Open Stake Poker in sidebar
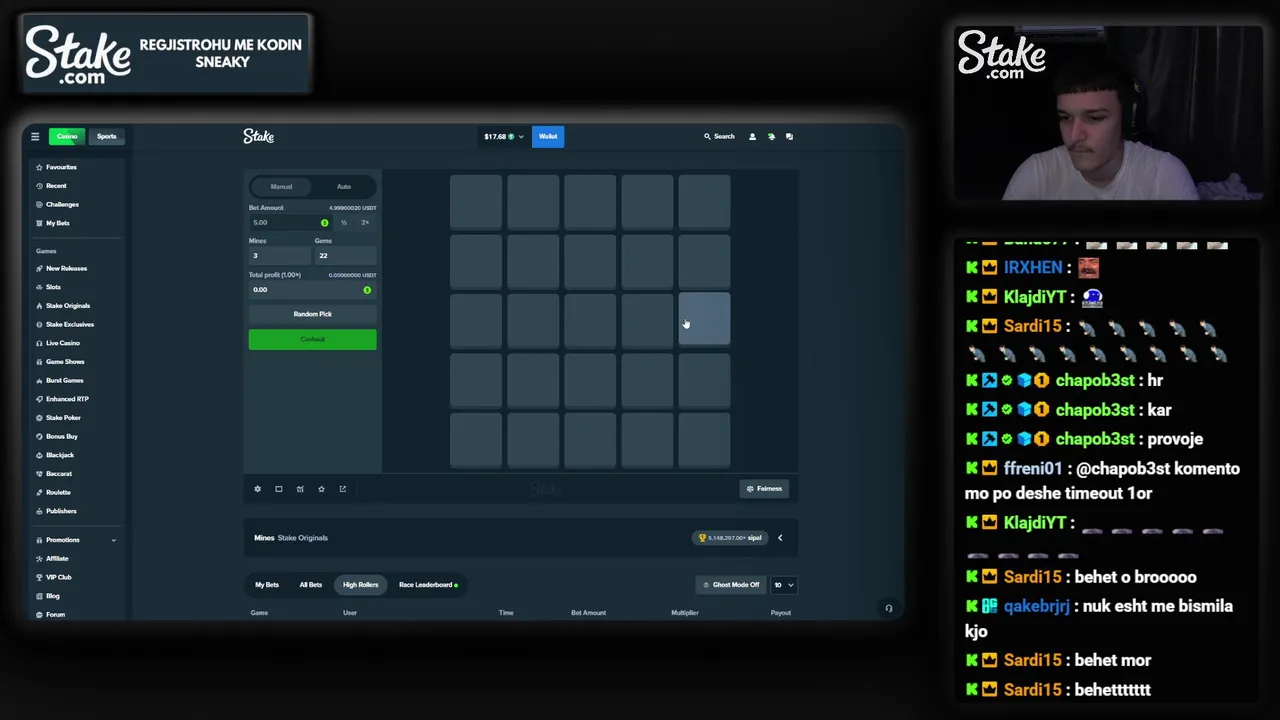The width and height of the screenshot is (1280, 720). pos(58,418)
